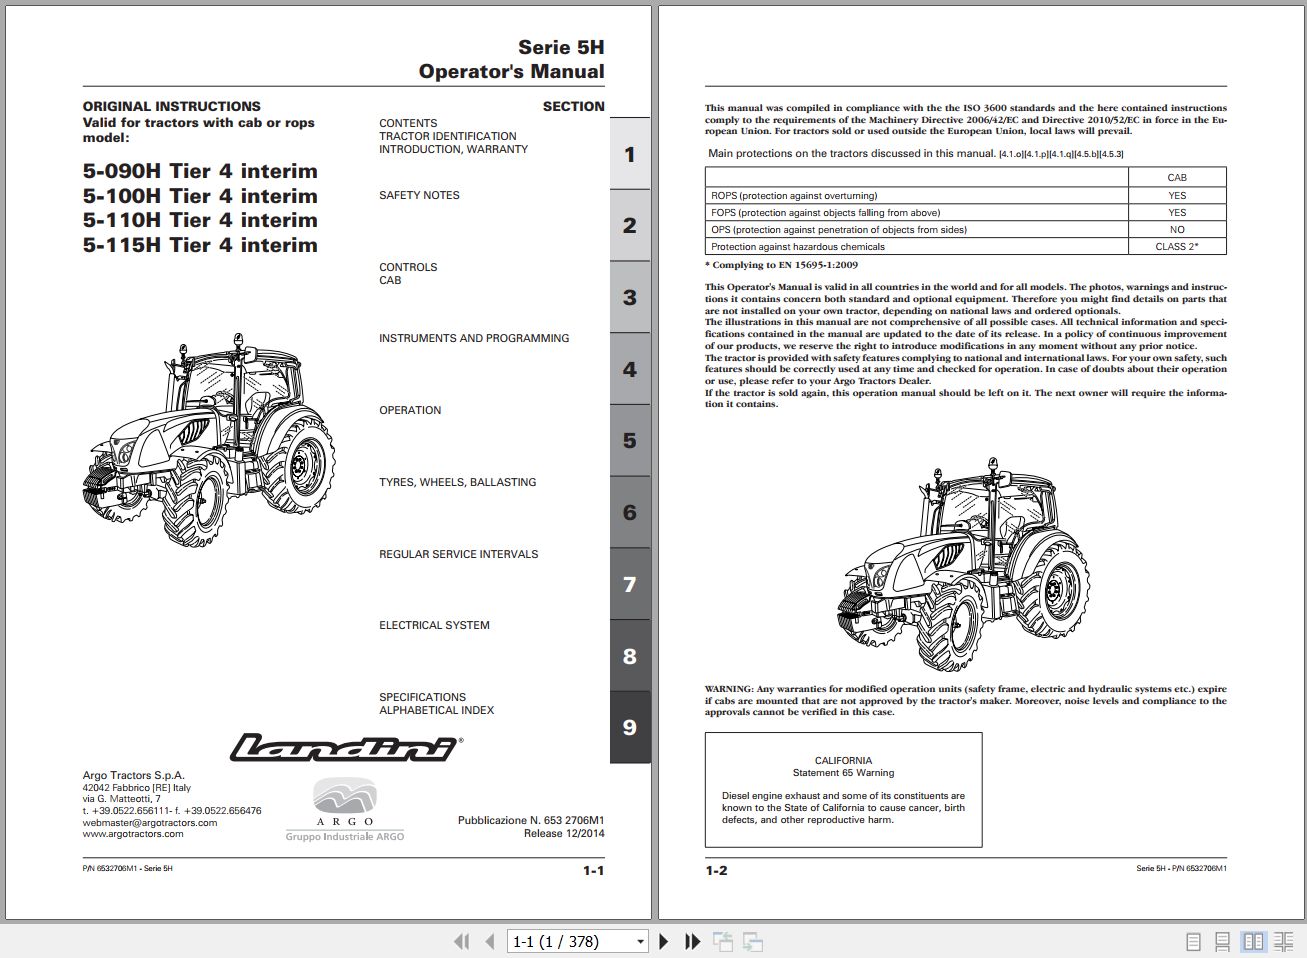The width and height of the screenshot is (1307, 958).
Task: Click the ORIGINAL INSTRUCTIONS heading
Action: coord(171,106)
